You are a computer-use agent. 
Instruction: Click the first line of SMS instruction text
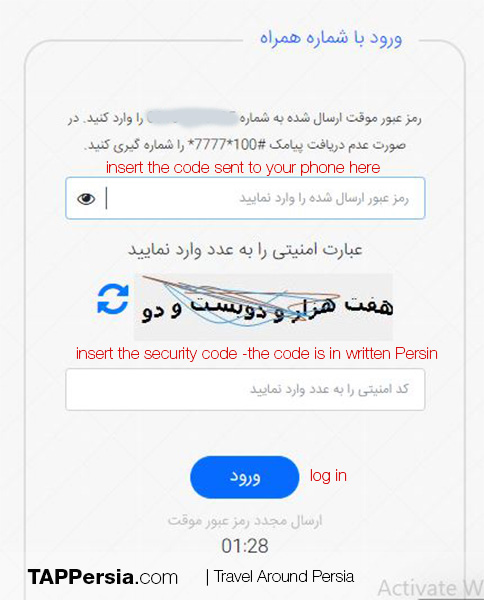coord(245,118)
